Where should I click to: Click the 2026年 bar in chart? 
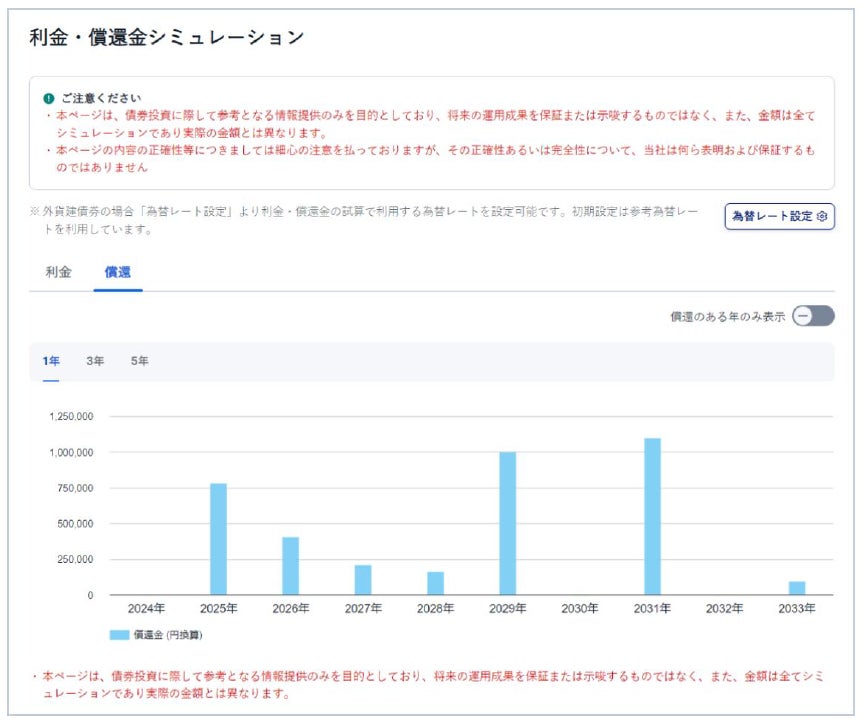point(291,566)
